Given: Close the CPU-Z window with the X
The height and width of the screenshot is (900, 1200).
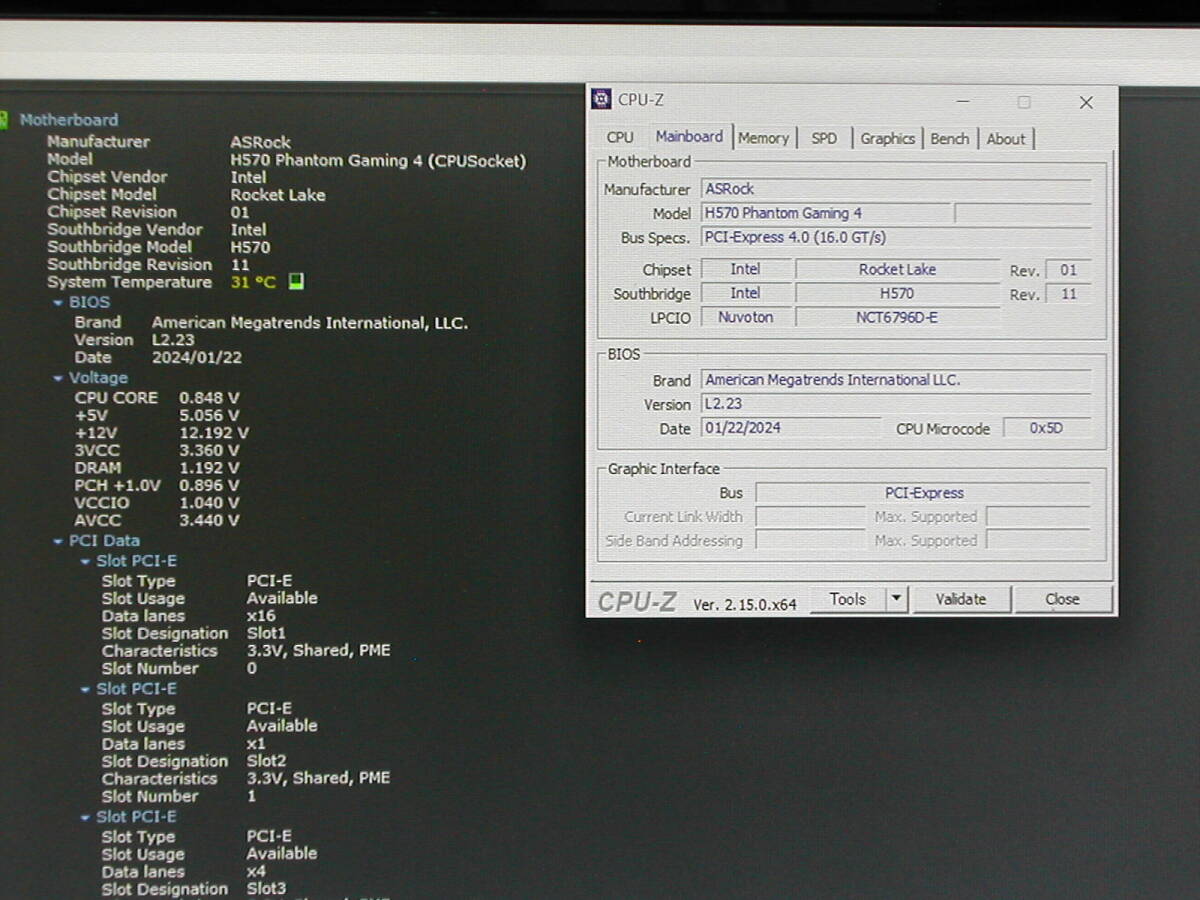Looking at the screenshot, I should click(x=1086, y=102).
